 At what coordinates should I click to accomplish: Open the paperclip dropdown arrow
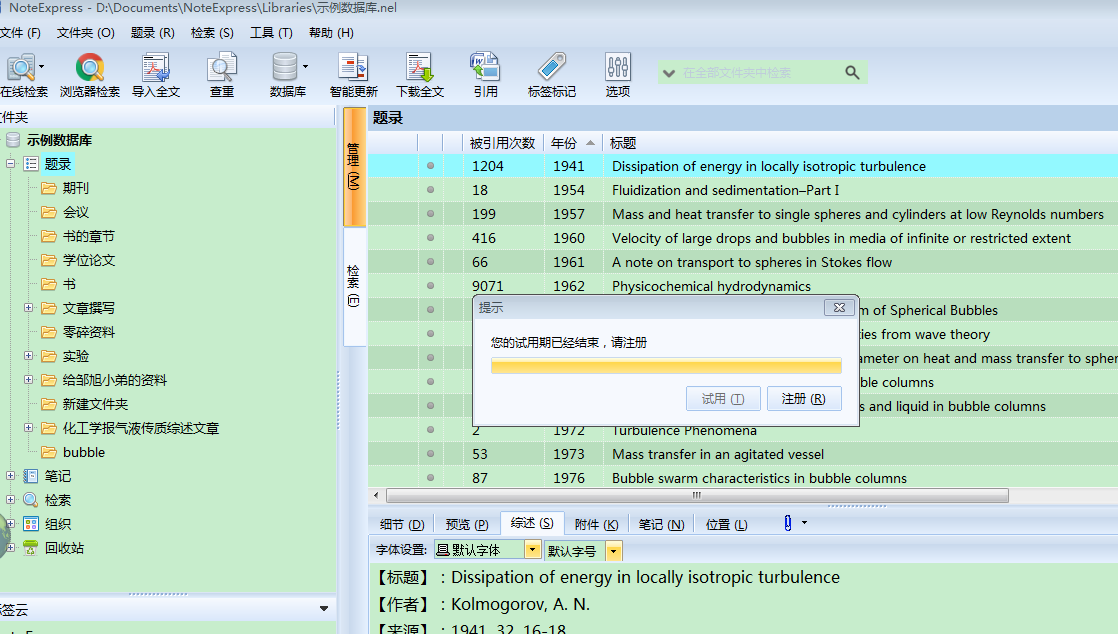coord(804,523)
